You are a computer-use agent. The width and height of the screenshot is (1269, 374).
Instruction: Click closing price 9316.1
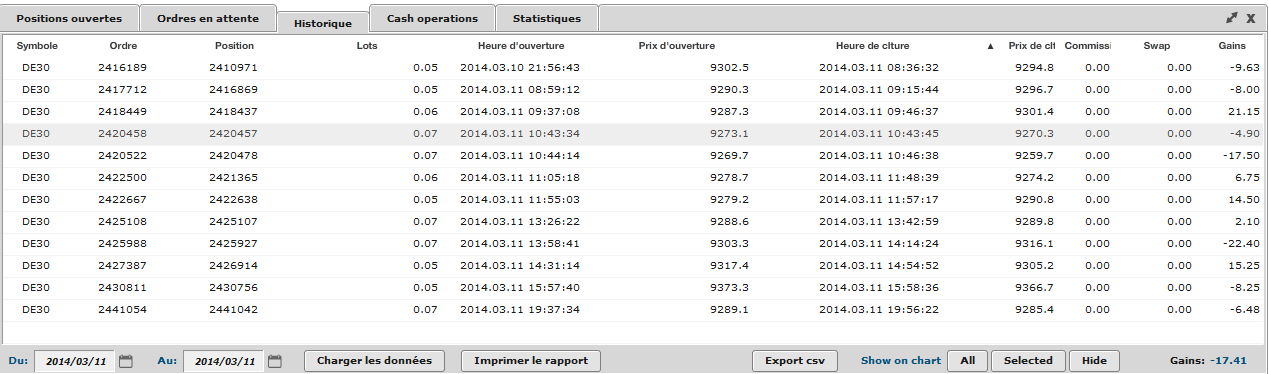(x=1035, y=244)
